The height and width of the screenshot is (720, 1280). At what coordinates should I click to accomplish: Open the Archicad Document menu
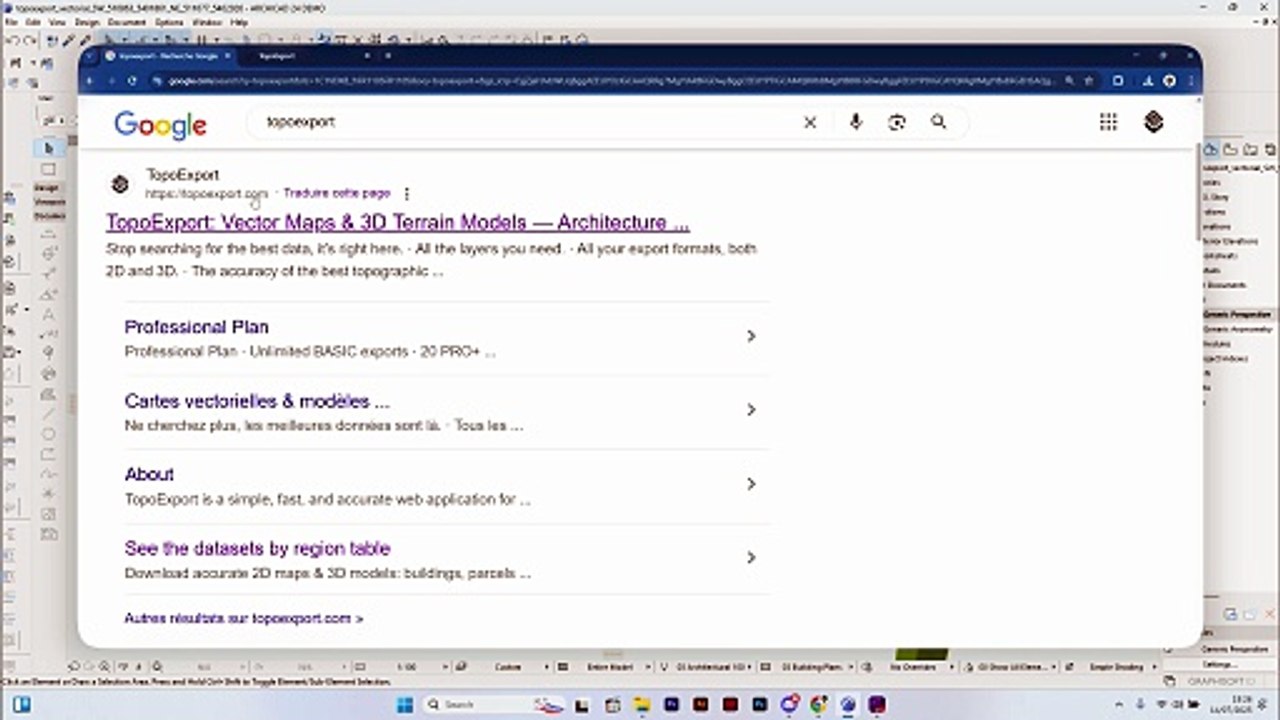pyautogui.click(x=127, y=22)
